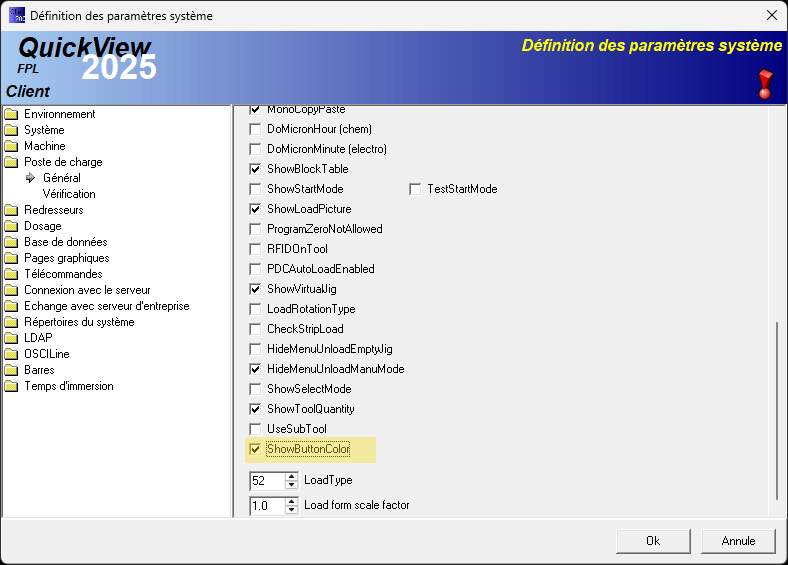Image resolution: width=788 pixels, height=565 pixels.
Task: Tick the TestStartMode checkbox
Action: (415, 189)
